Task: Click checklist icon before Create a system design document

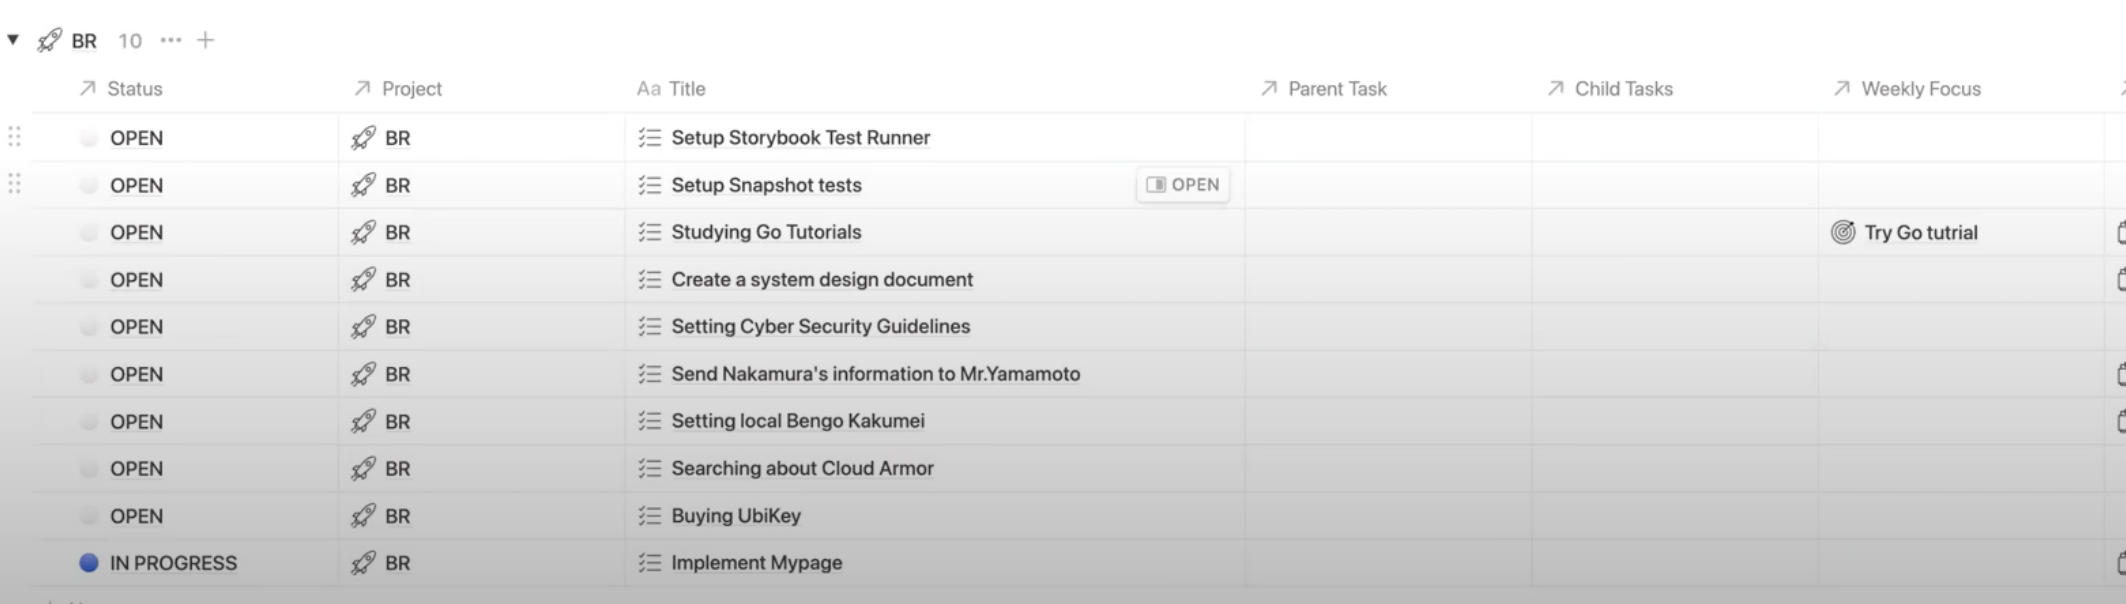Action: 650,280
